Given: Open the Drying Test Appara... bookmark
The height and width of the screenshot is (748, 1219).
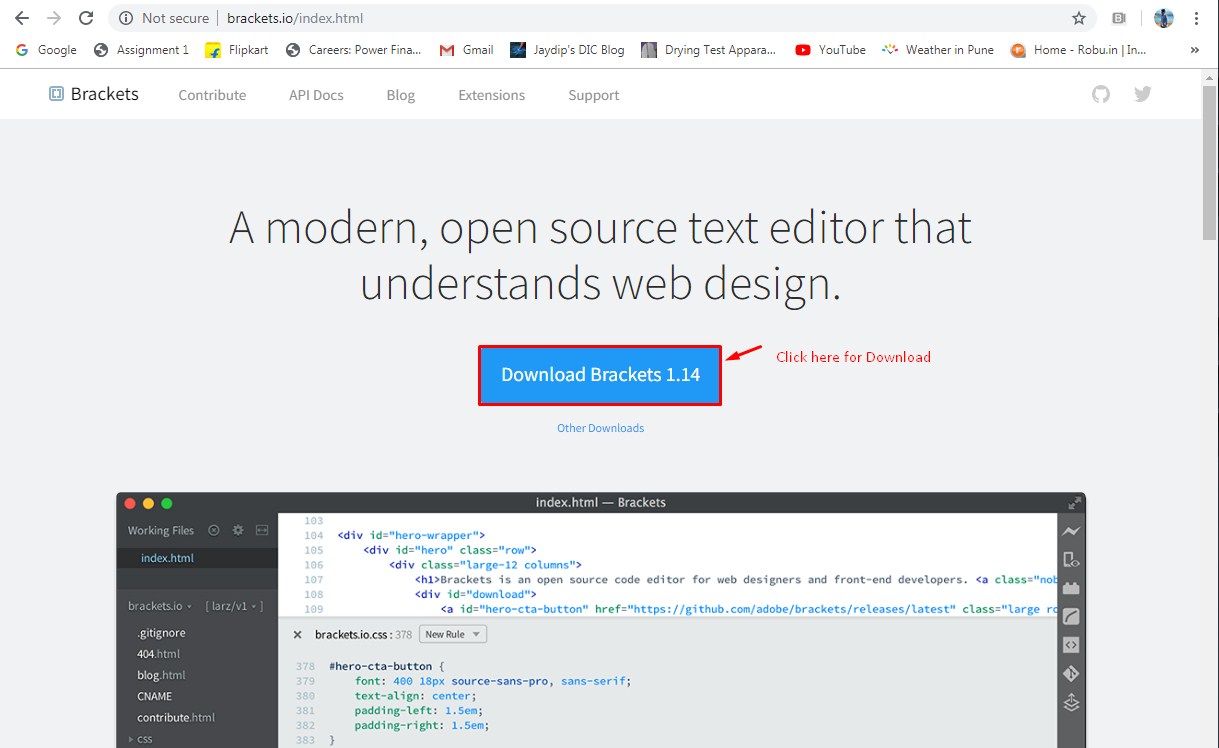Looking at the screenshot, I should tap(709, 49).
